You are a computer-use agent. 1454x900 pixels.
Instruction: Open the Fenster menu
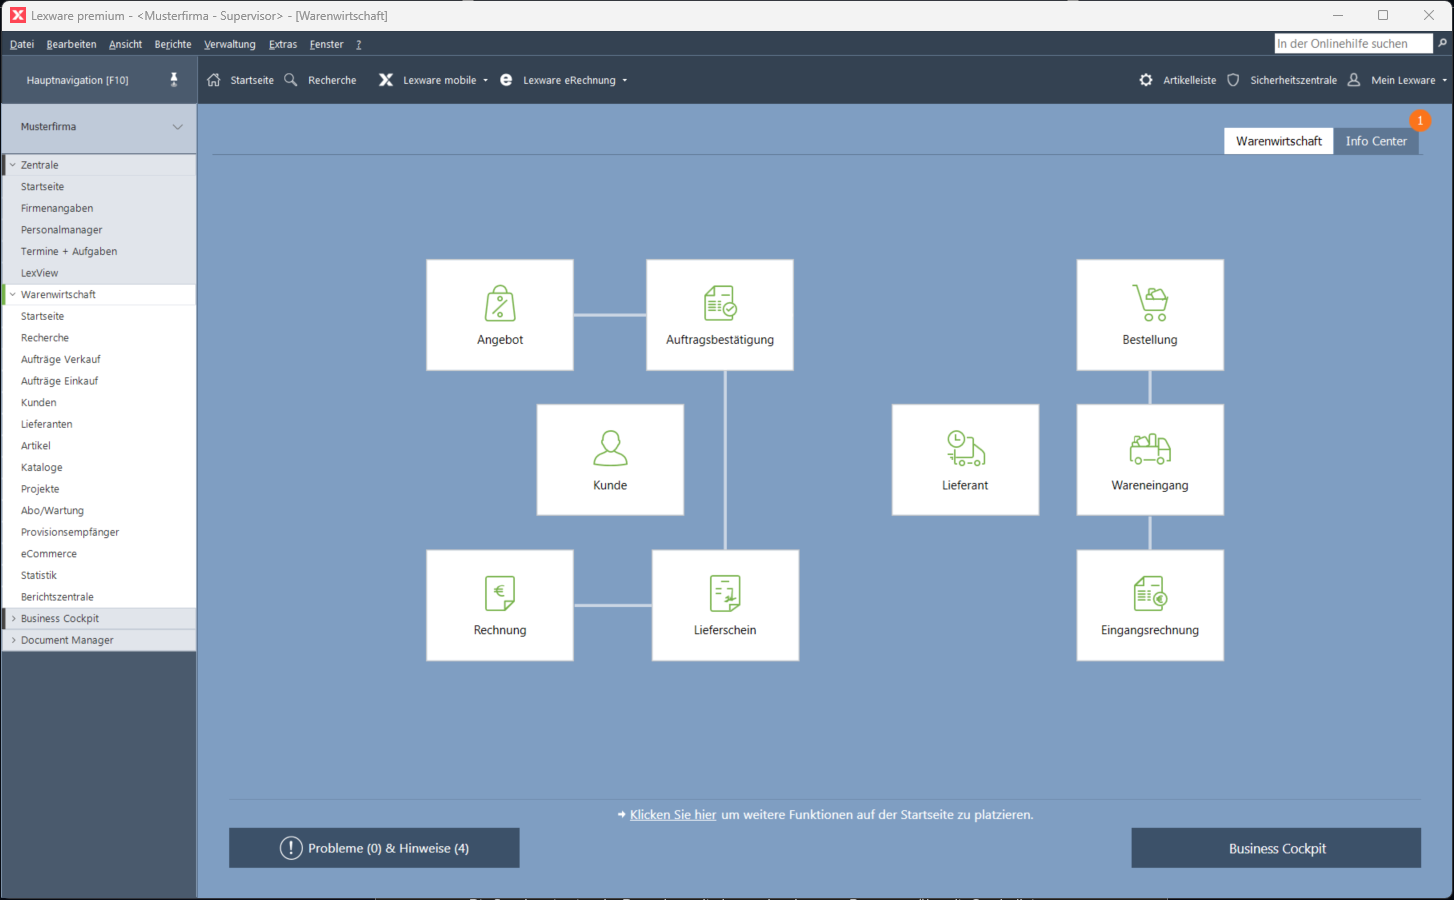click(326, 44)
